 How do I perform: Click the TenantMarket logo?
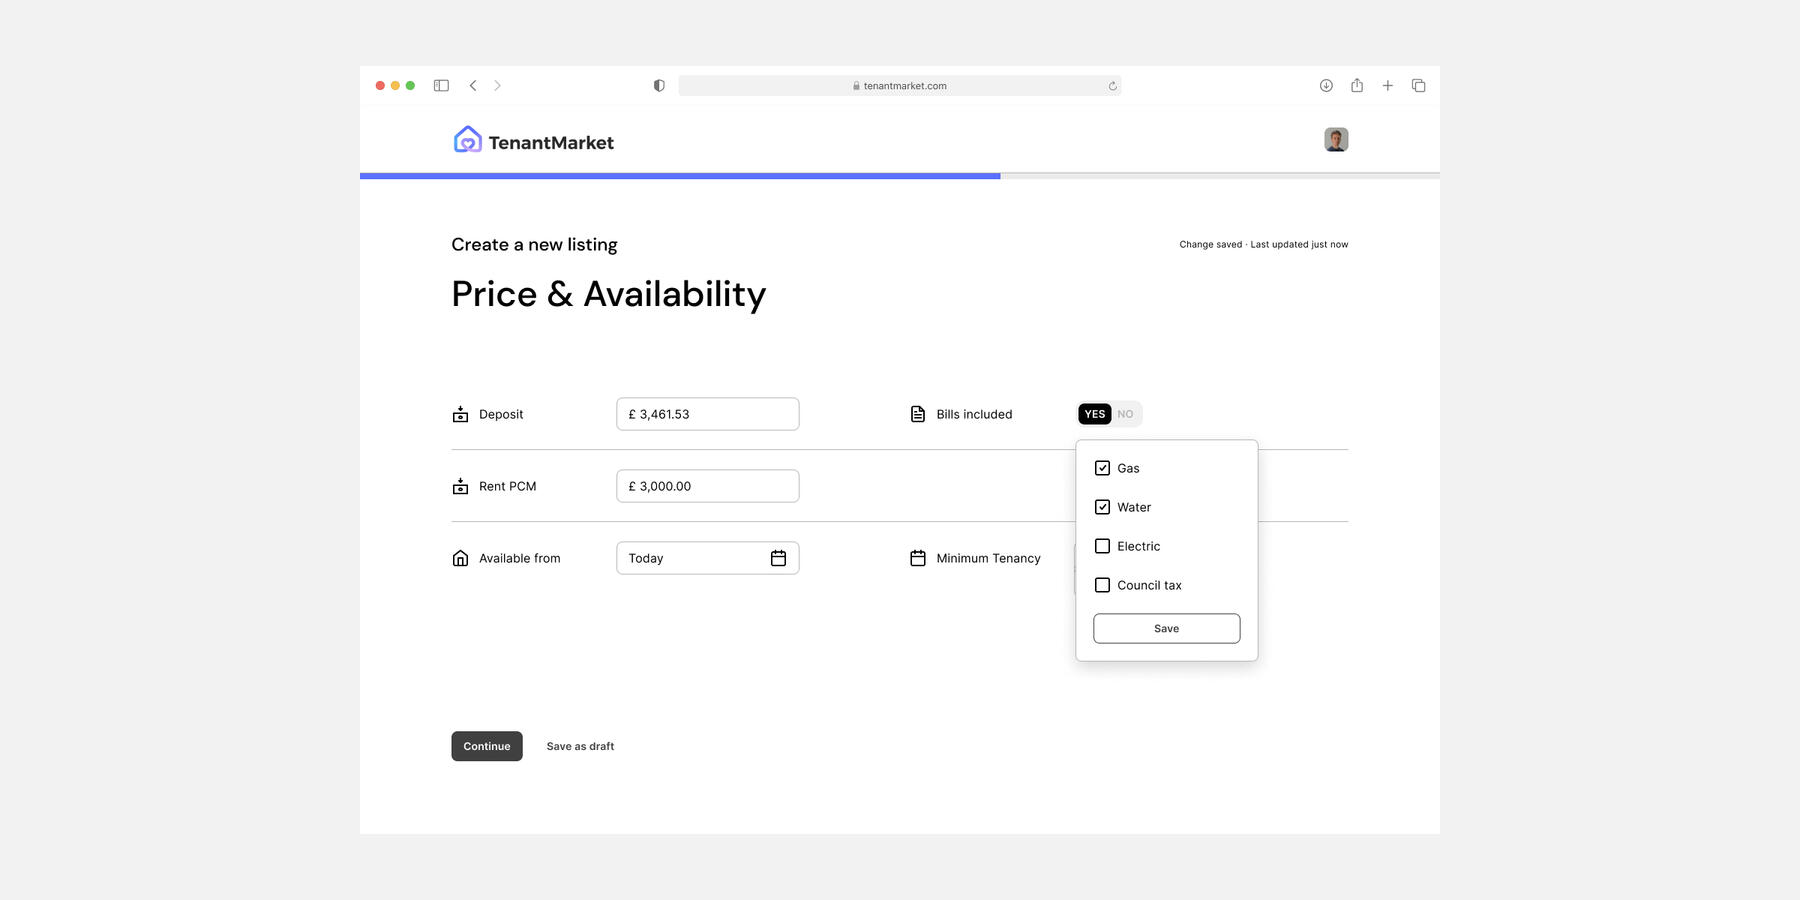pyautogui.click(x=533, y=139)
